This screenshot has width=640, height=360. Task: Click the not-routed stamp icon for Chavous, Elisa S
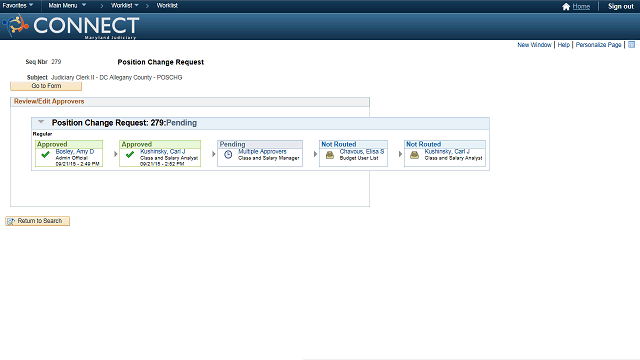click(x=330, y=155)
